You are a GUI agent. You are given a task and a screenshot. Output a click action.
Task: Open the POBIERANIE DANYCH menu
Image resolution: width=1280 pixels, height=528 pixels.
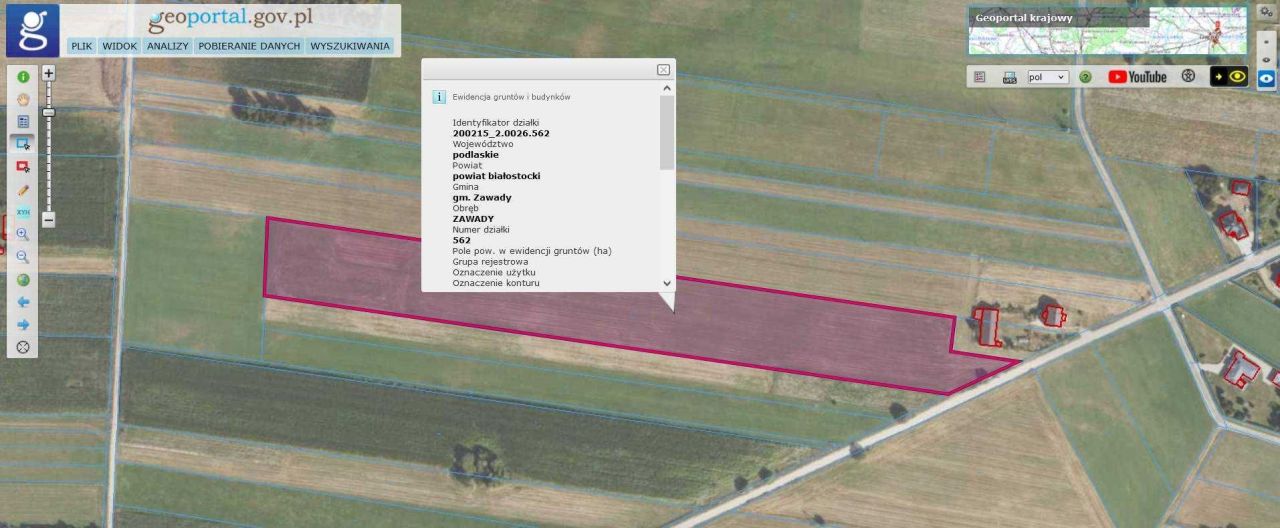(249, 46)
